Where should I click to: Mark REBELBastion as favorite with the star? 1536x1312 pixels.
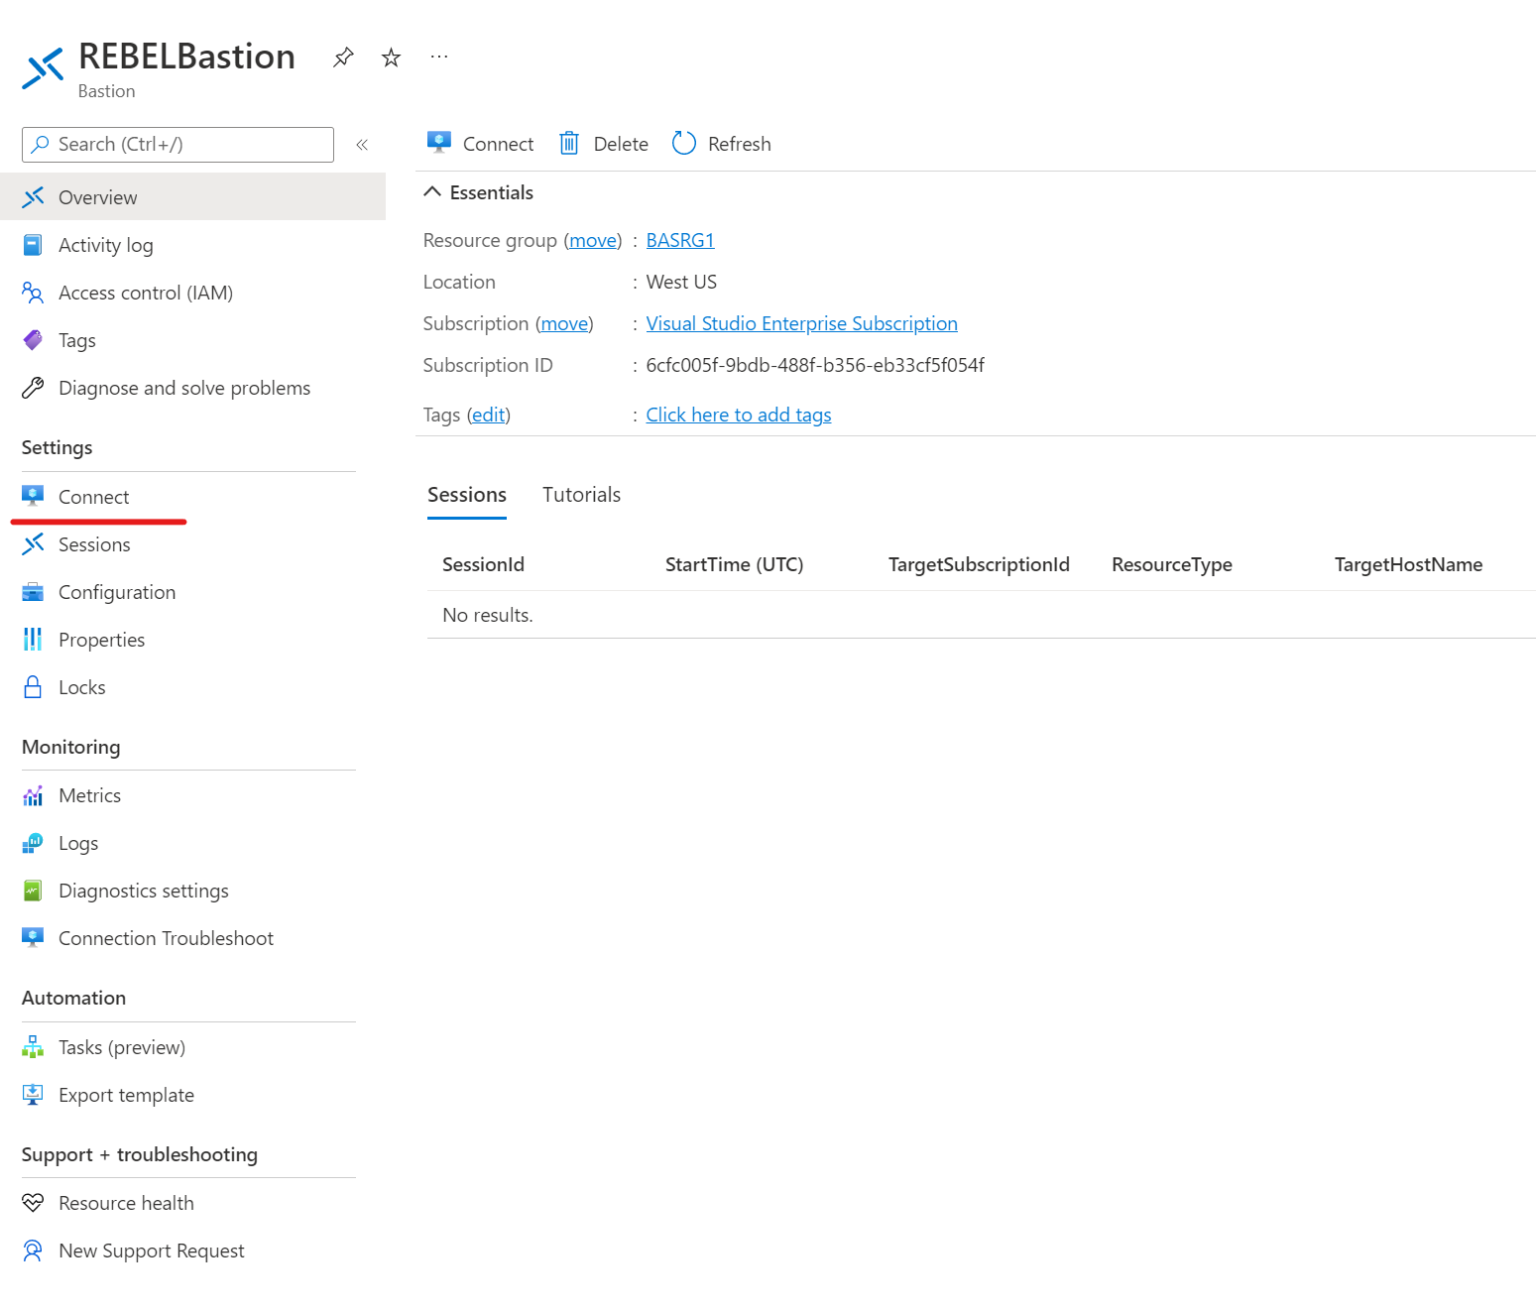point(390,57)
